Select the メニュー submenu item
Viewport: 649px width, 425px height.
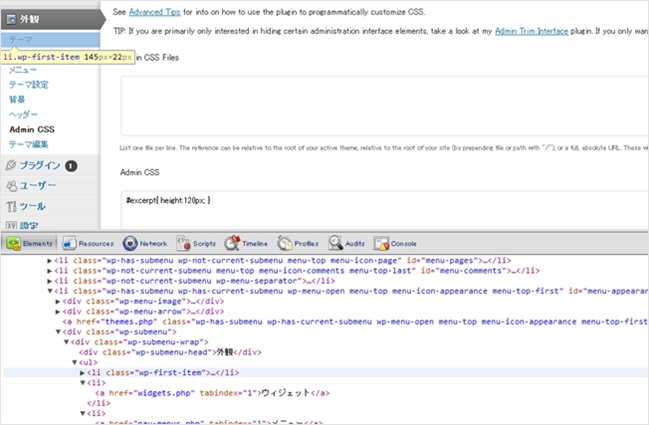tap(23, 70)
